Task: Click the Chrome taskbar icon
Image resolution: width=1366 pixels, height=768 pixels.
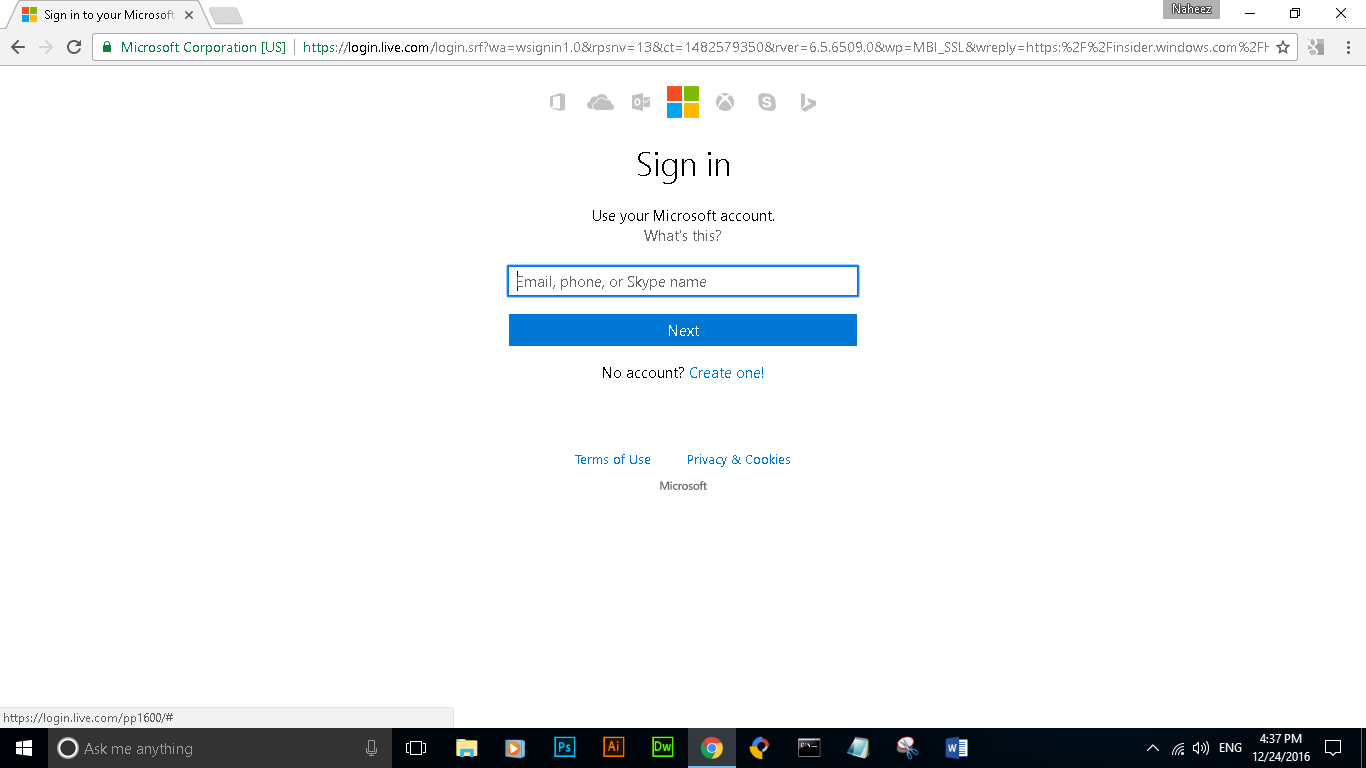Action: 711,748
